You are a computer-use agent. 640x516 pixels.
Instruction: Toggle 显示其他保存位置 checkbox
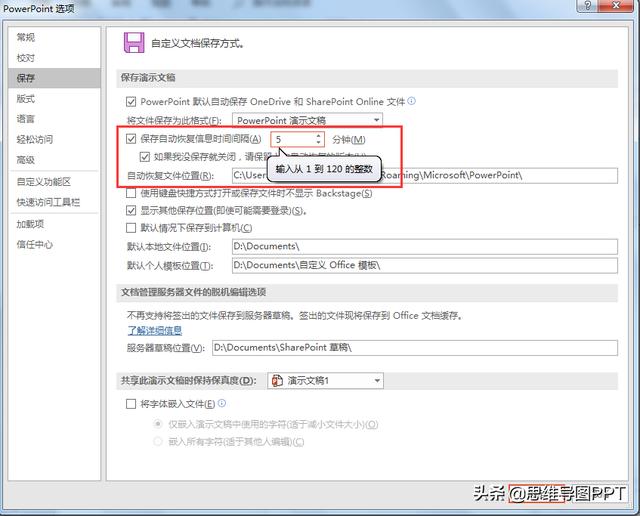click(x=131, y=211)
